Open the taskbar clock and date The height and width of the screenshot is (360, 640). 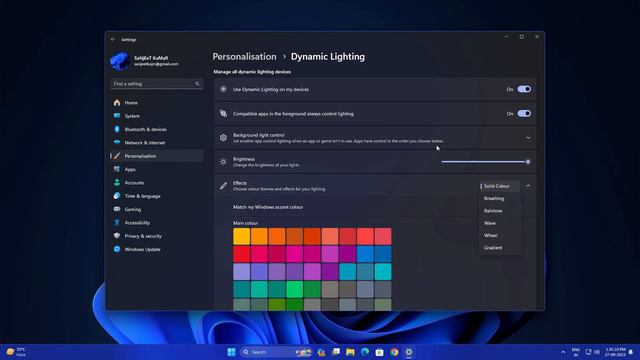coord(615,352)
